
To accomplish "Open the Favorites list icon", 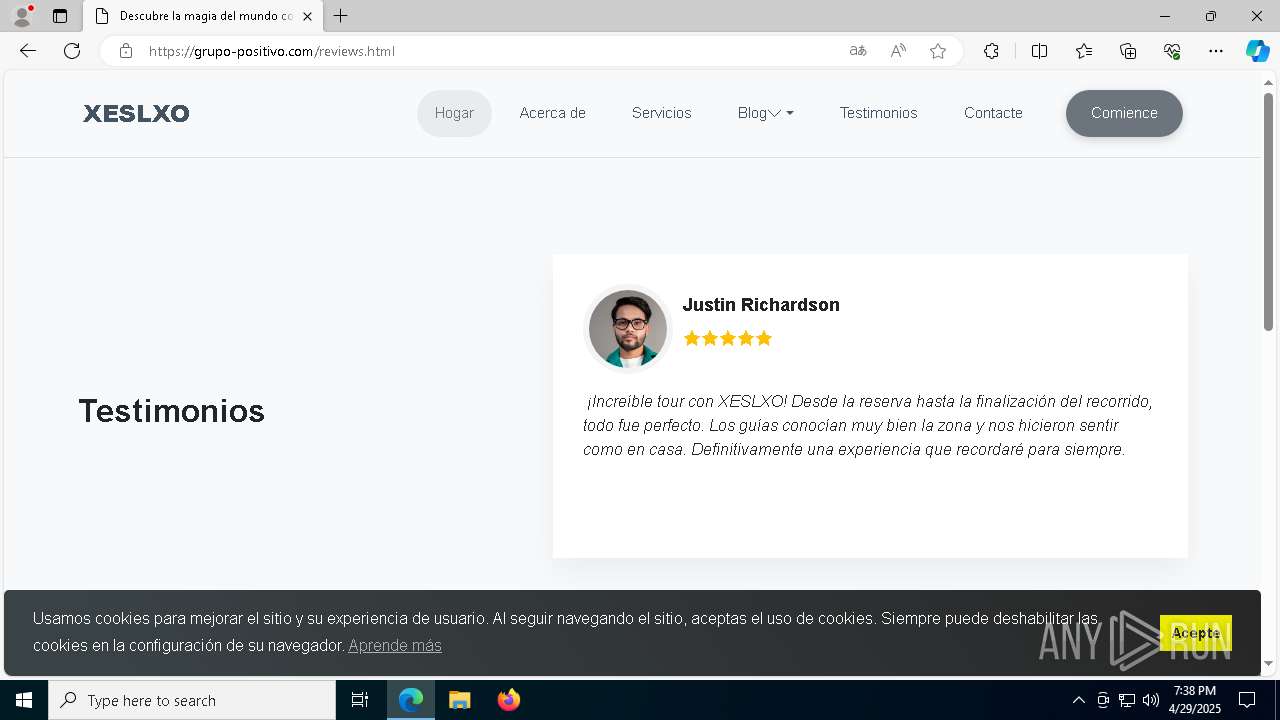I will tap(1084, 51).
